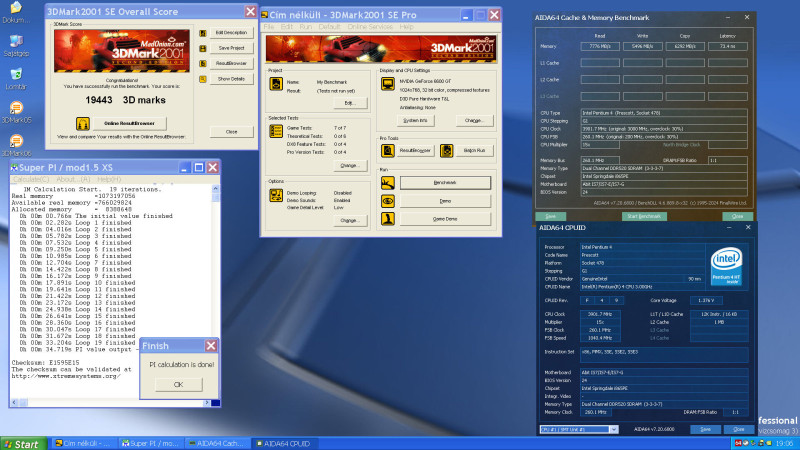Click the Save Project floppy icon
Viewport: 800px width, 450px height.
[203, 48]
